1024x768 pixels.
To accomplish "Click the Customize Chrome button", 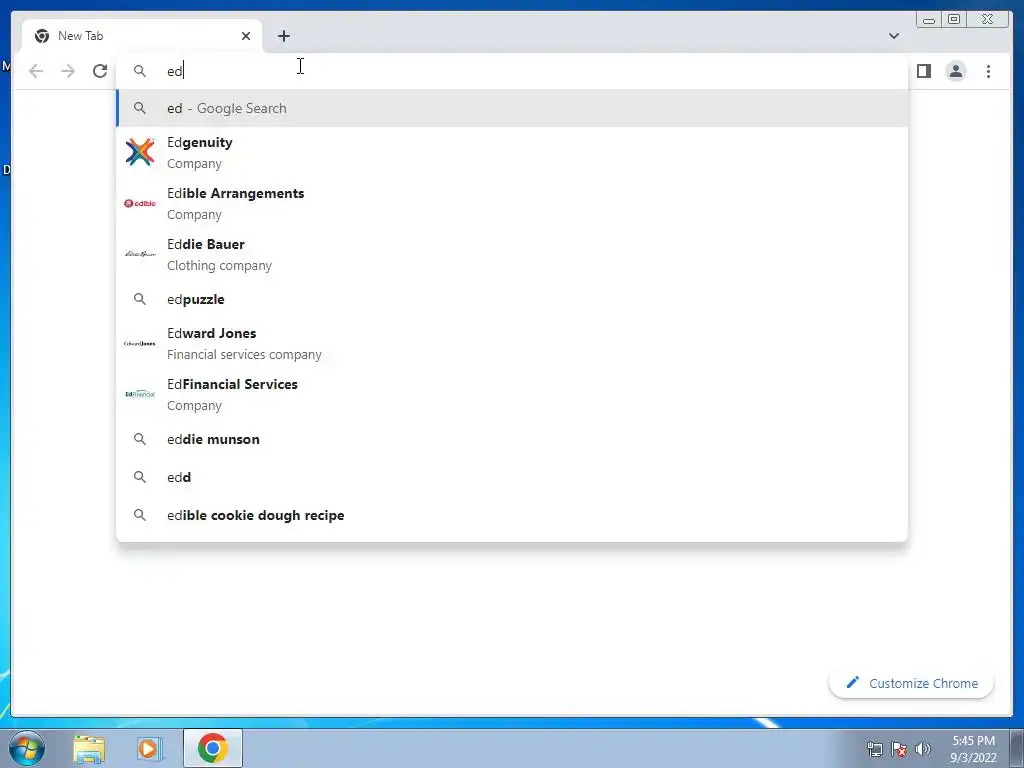I will (912, 683).
